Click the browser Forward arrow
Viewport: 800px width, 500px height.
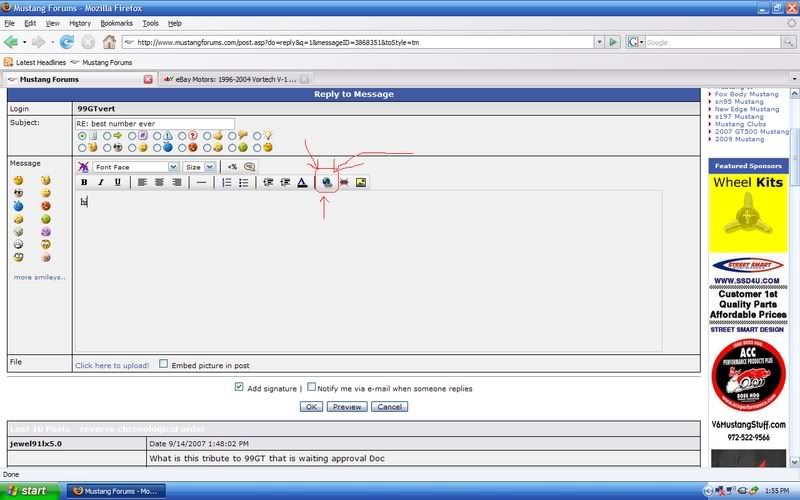coord(38,42)
